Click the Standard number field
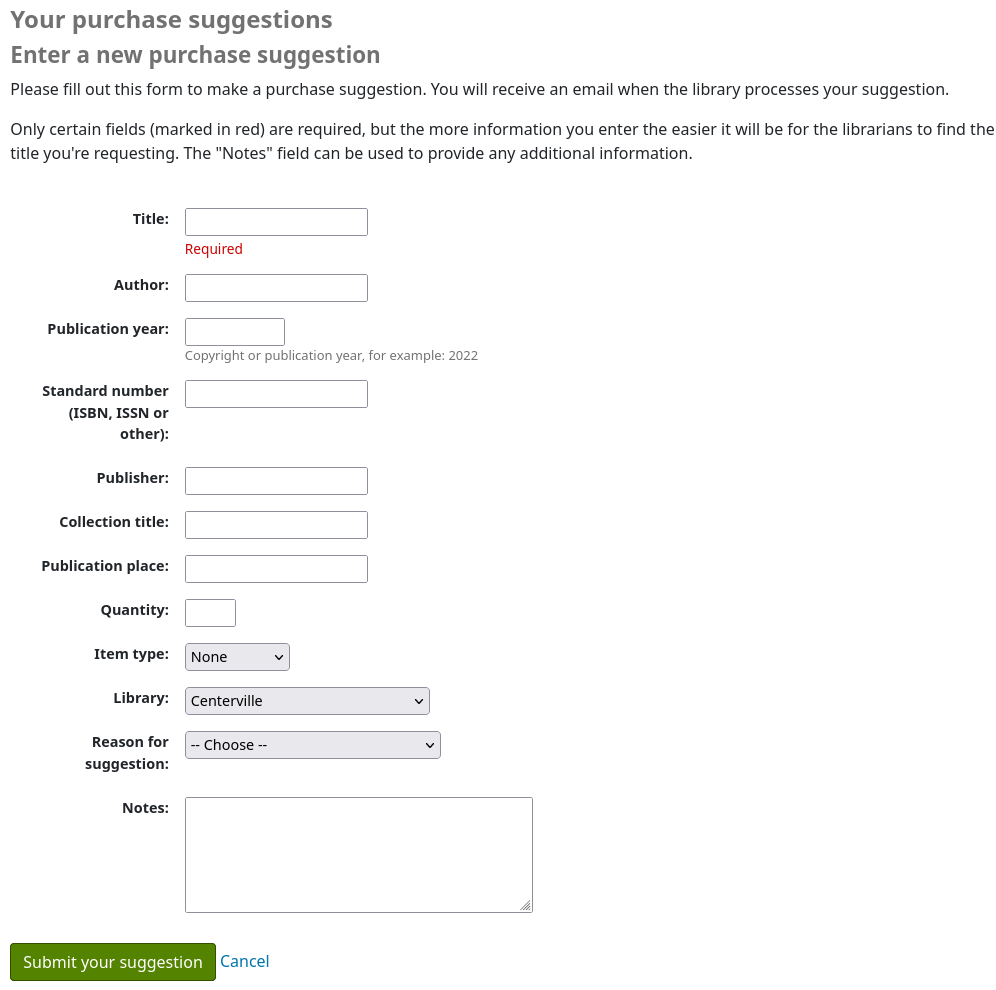Viewport: 996px width, 990px height. pos(276,393)
